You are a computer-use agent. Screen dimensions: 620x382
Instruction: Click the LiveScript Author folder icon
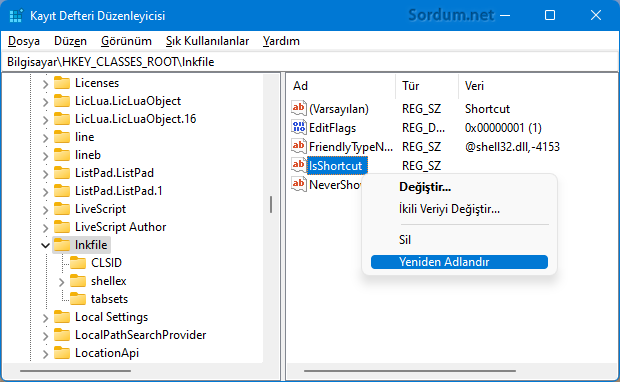pyautogui.click(x=62, y=227)
